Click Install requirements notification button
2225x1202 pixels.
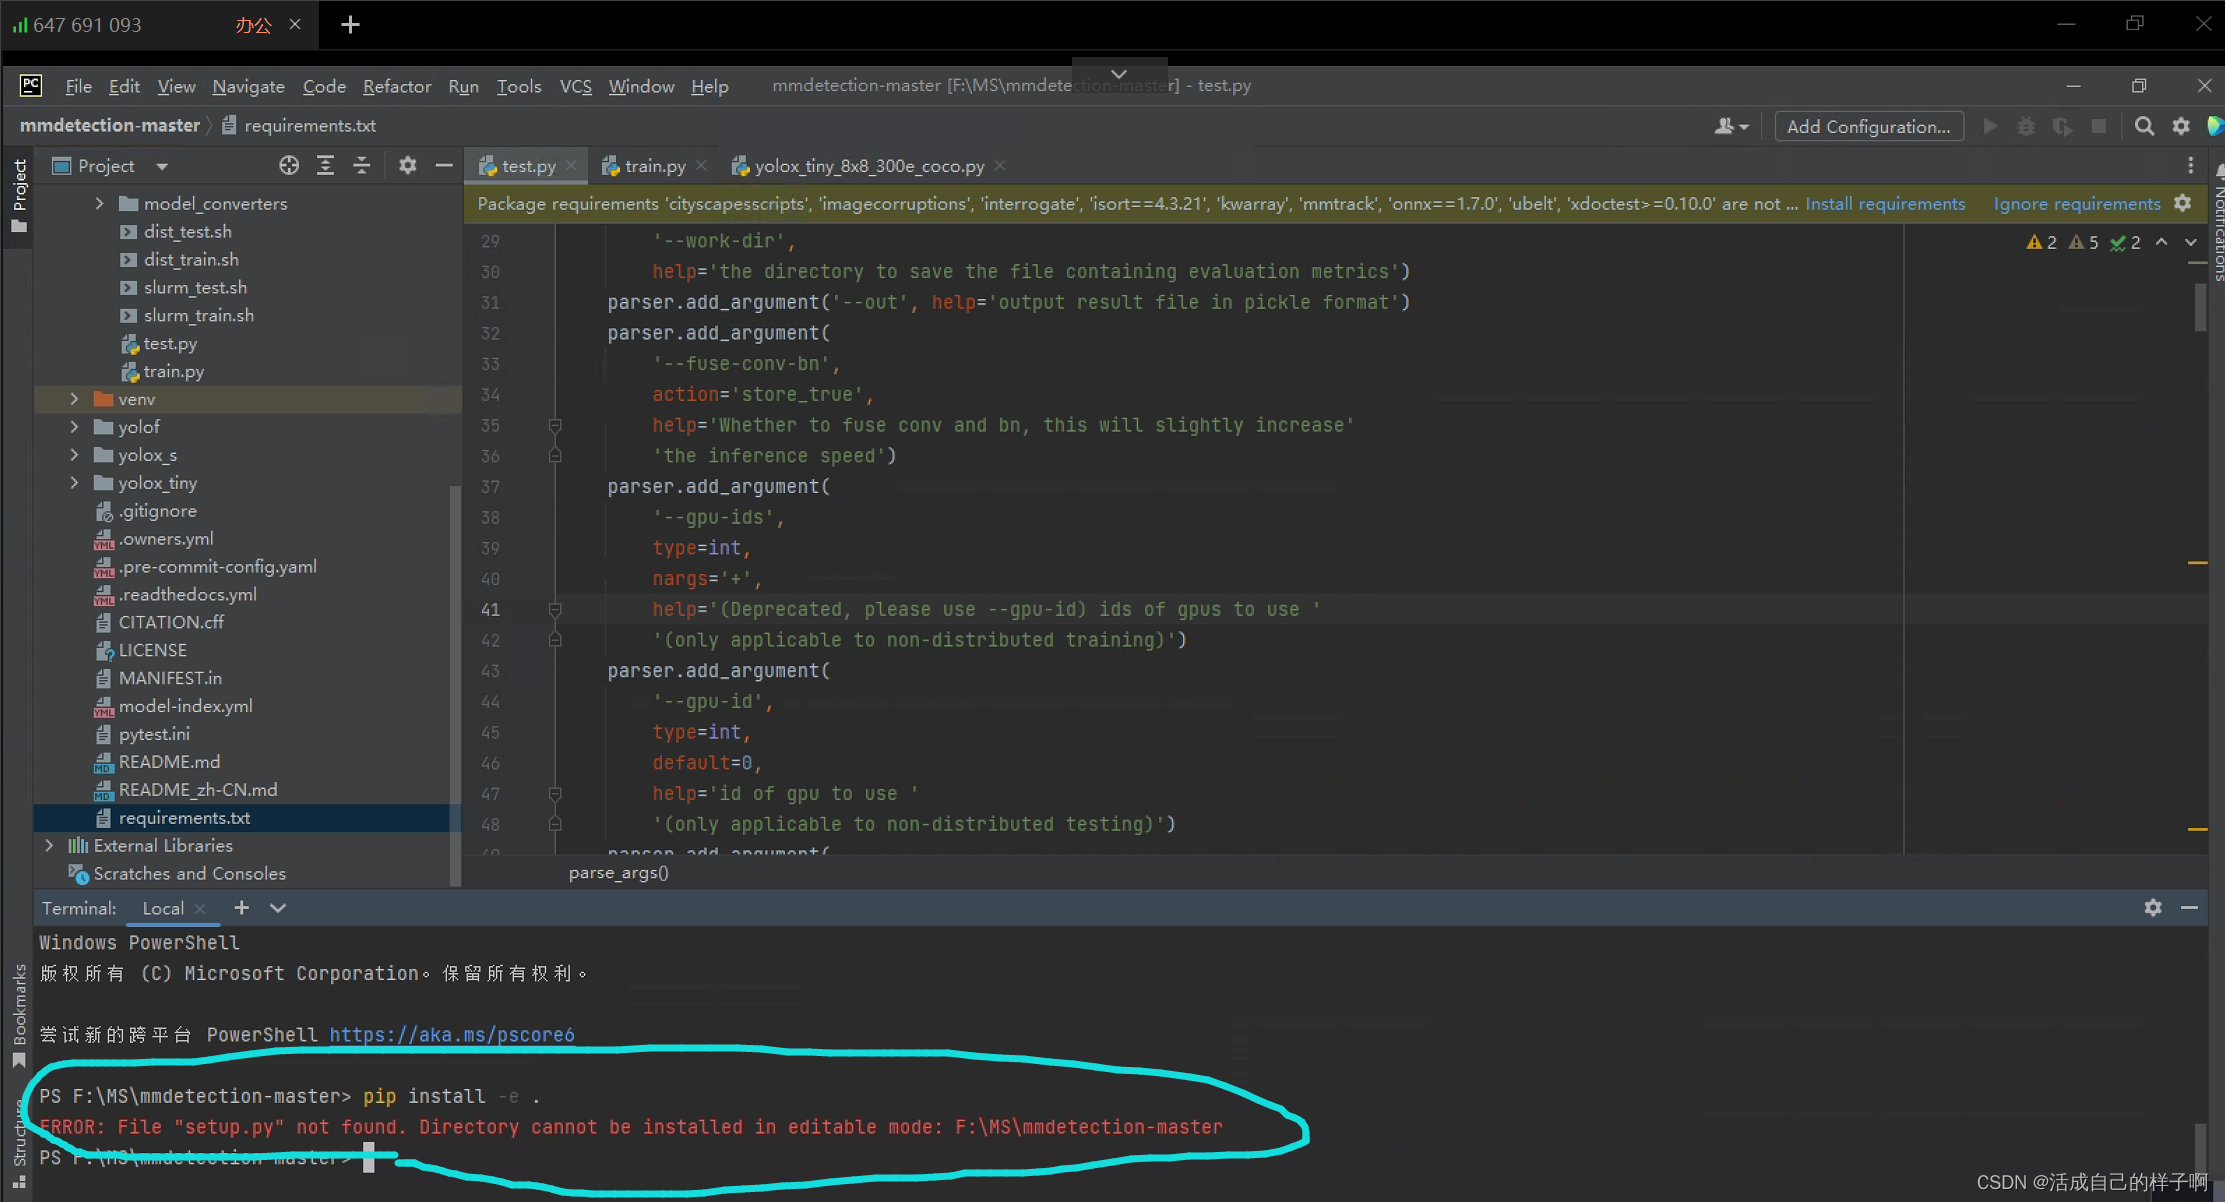click(1886, 204)
